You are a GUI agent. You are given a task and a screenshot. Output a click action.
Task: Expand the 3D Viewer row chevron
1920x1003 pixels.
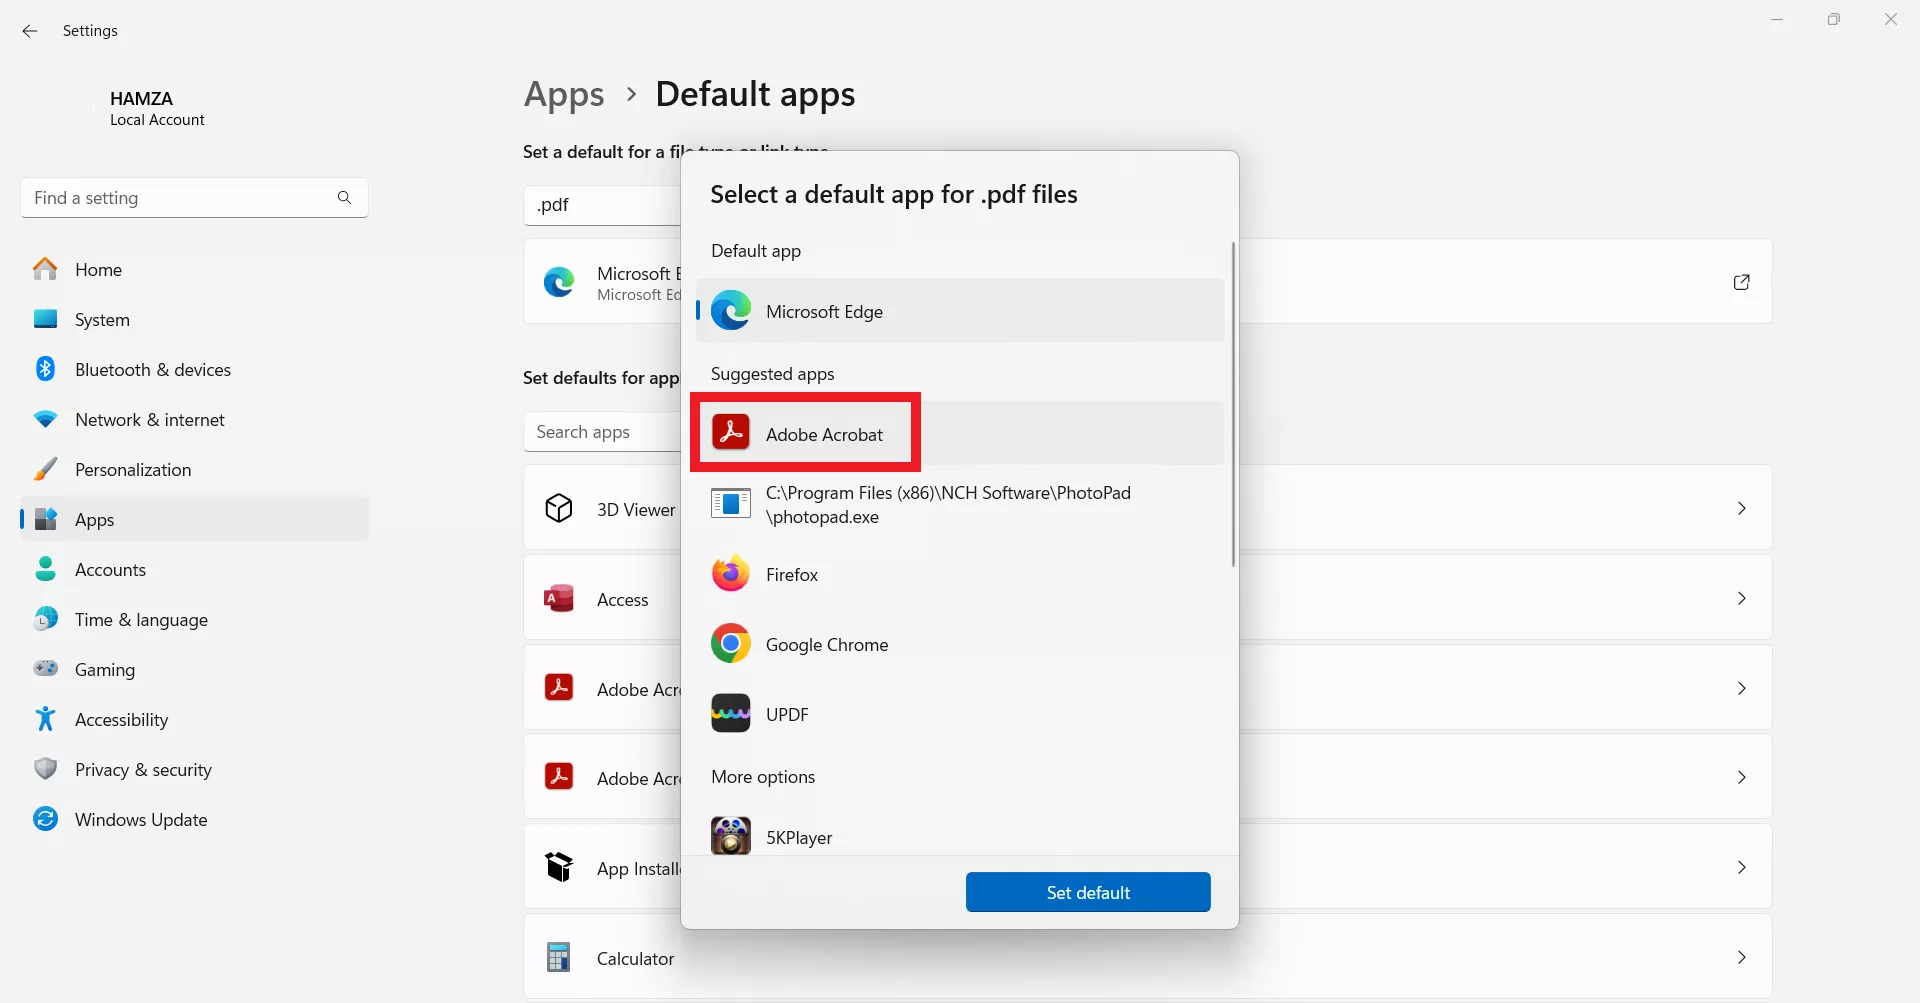[1741, 507]
